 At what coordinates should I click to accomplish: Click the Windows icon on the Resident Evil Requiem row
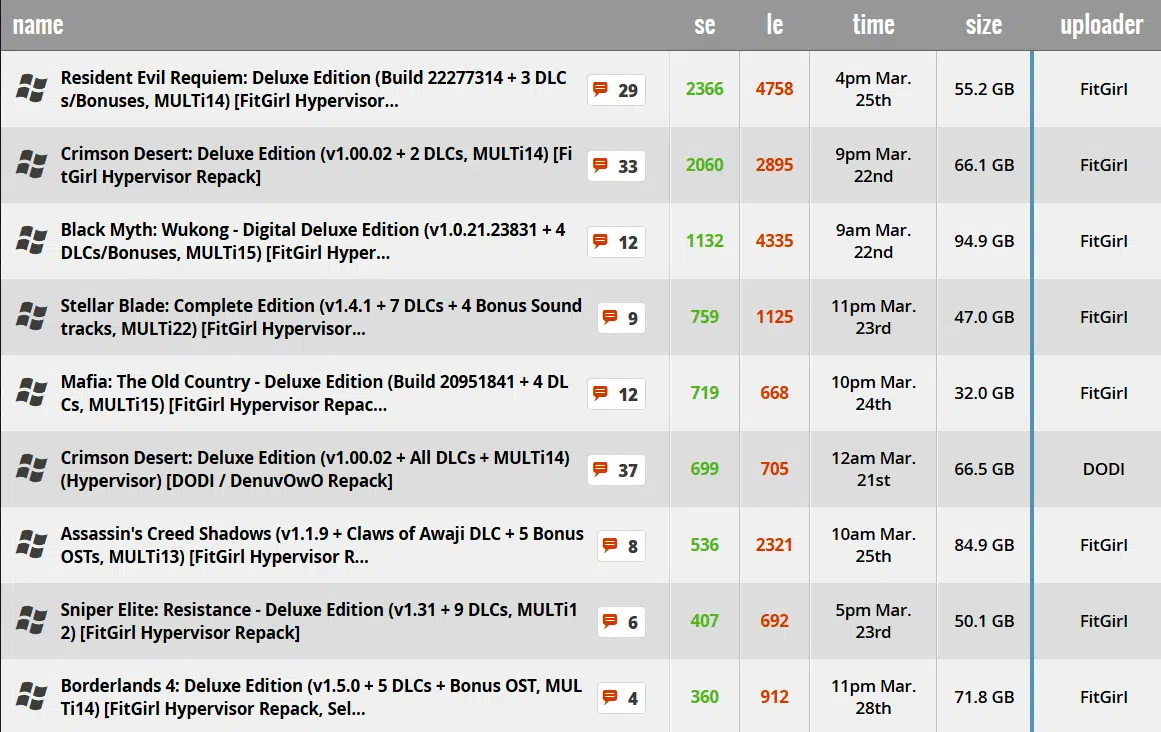click(x=30, y=88)
